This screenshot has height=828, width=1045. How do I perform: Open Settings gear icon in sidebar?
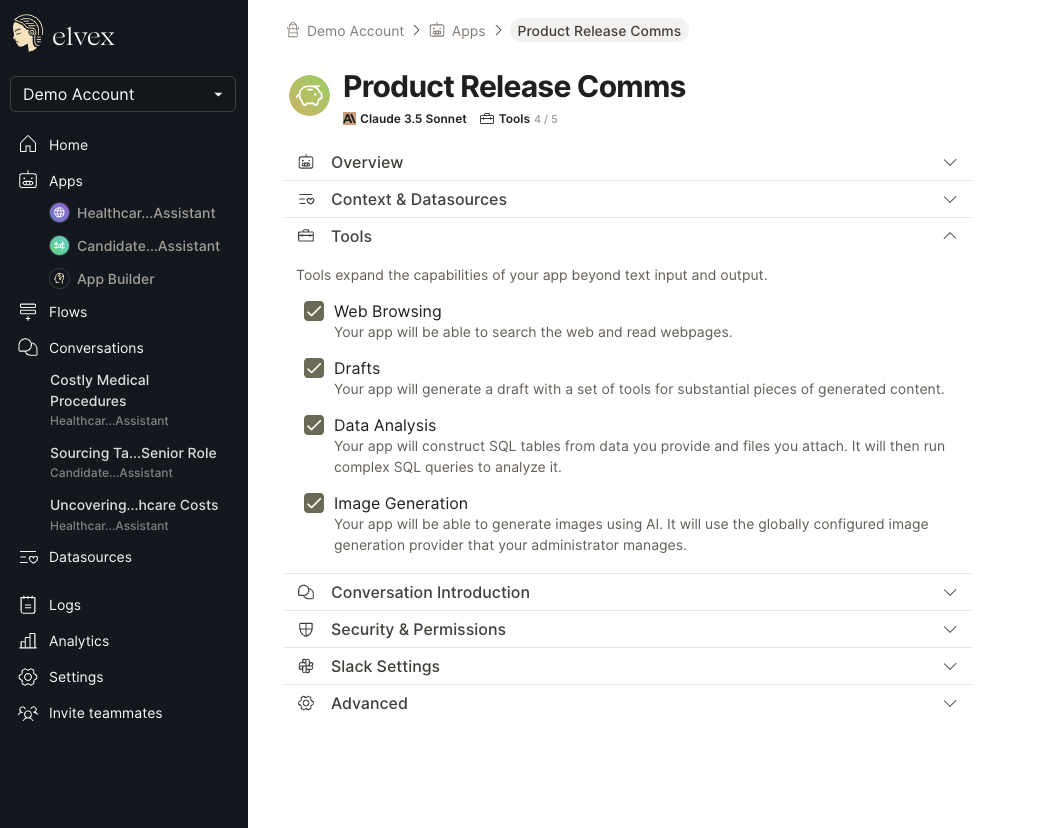(x=28, y=677)
